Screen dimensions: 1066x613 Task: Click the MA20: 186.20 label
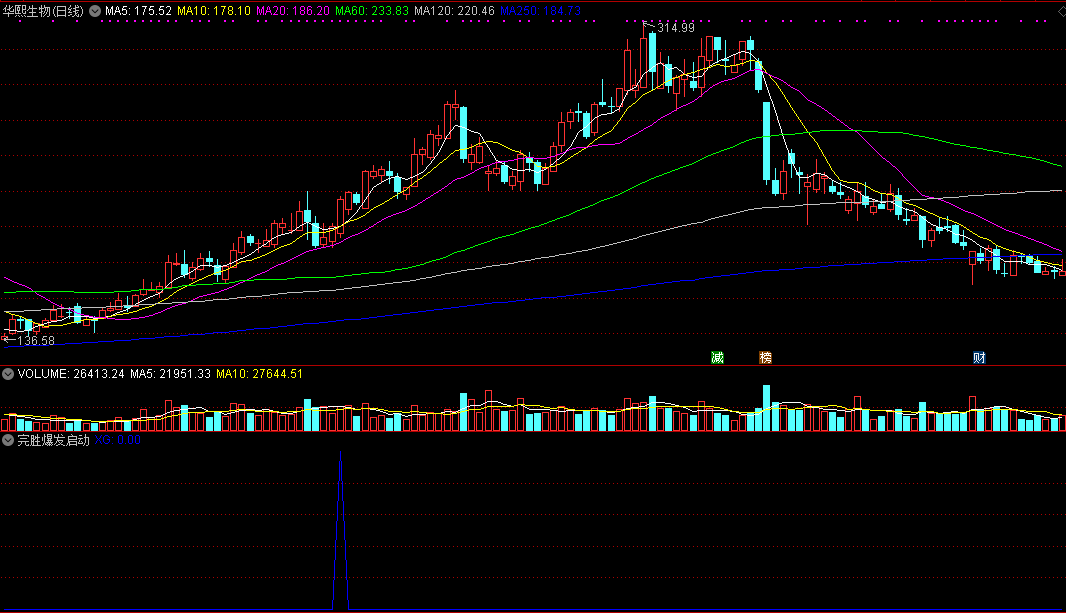pos(293,11)
